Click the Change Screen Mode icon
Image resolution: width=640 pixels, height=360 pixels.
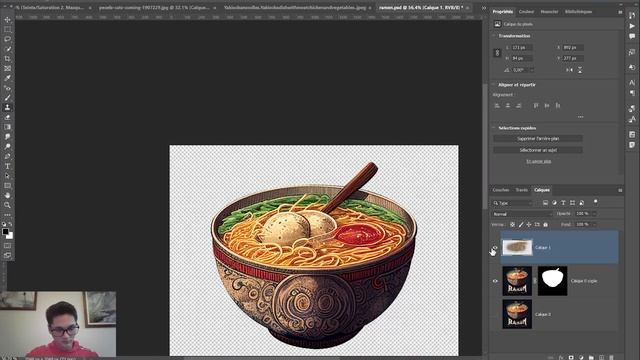(x=7, y=256)
